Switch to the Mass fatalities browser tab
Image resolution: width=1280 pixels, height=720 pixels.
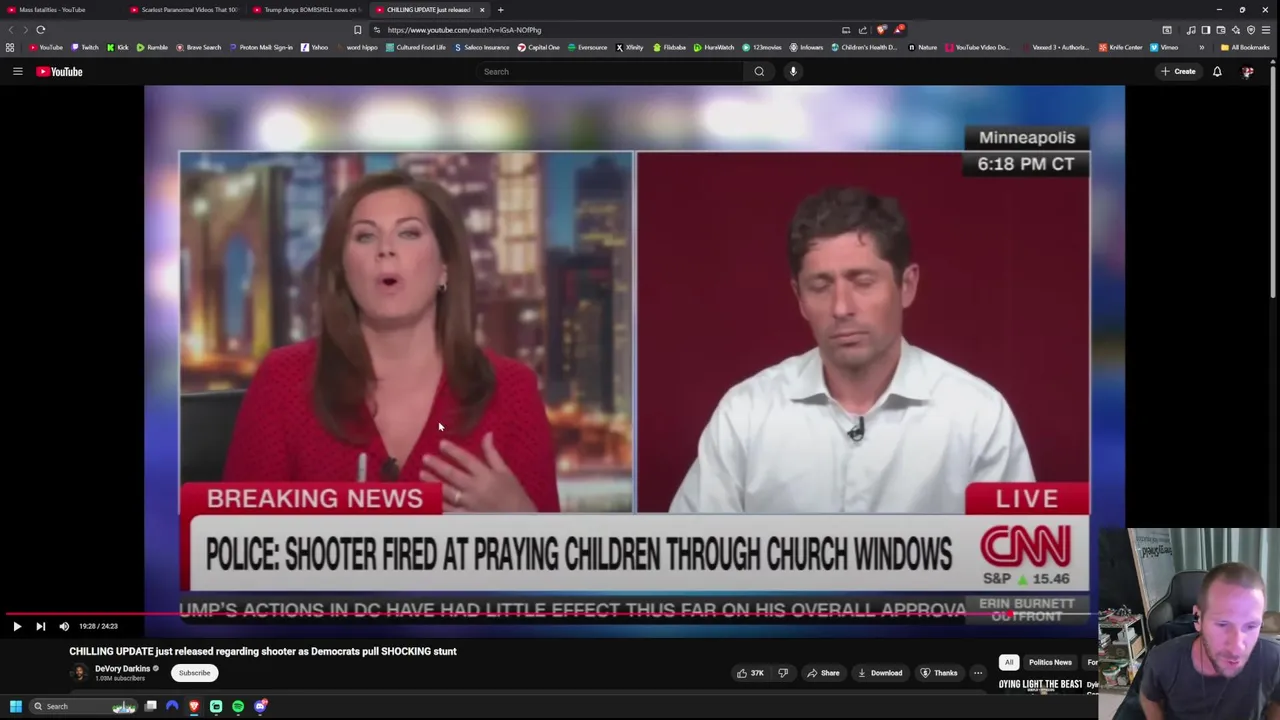[60, 9]
